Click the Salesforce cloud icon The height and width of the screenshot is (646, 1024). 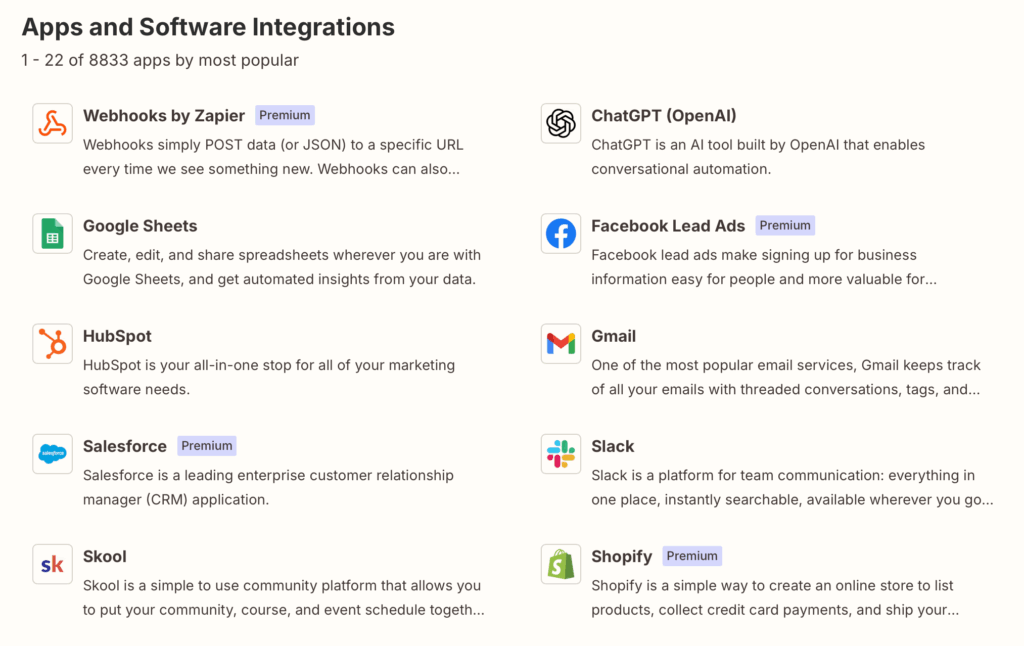pos(52,454)
